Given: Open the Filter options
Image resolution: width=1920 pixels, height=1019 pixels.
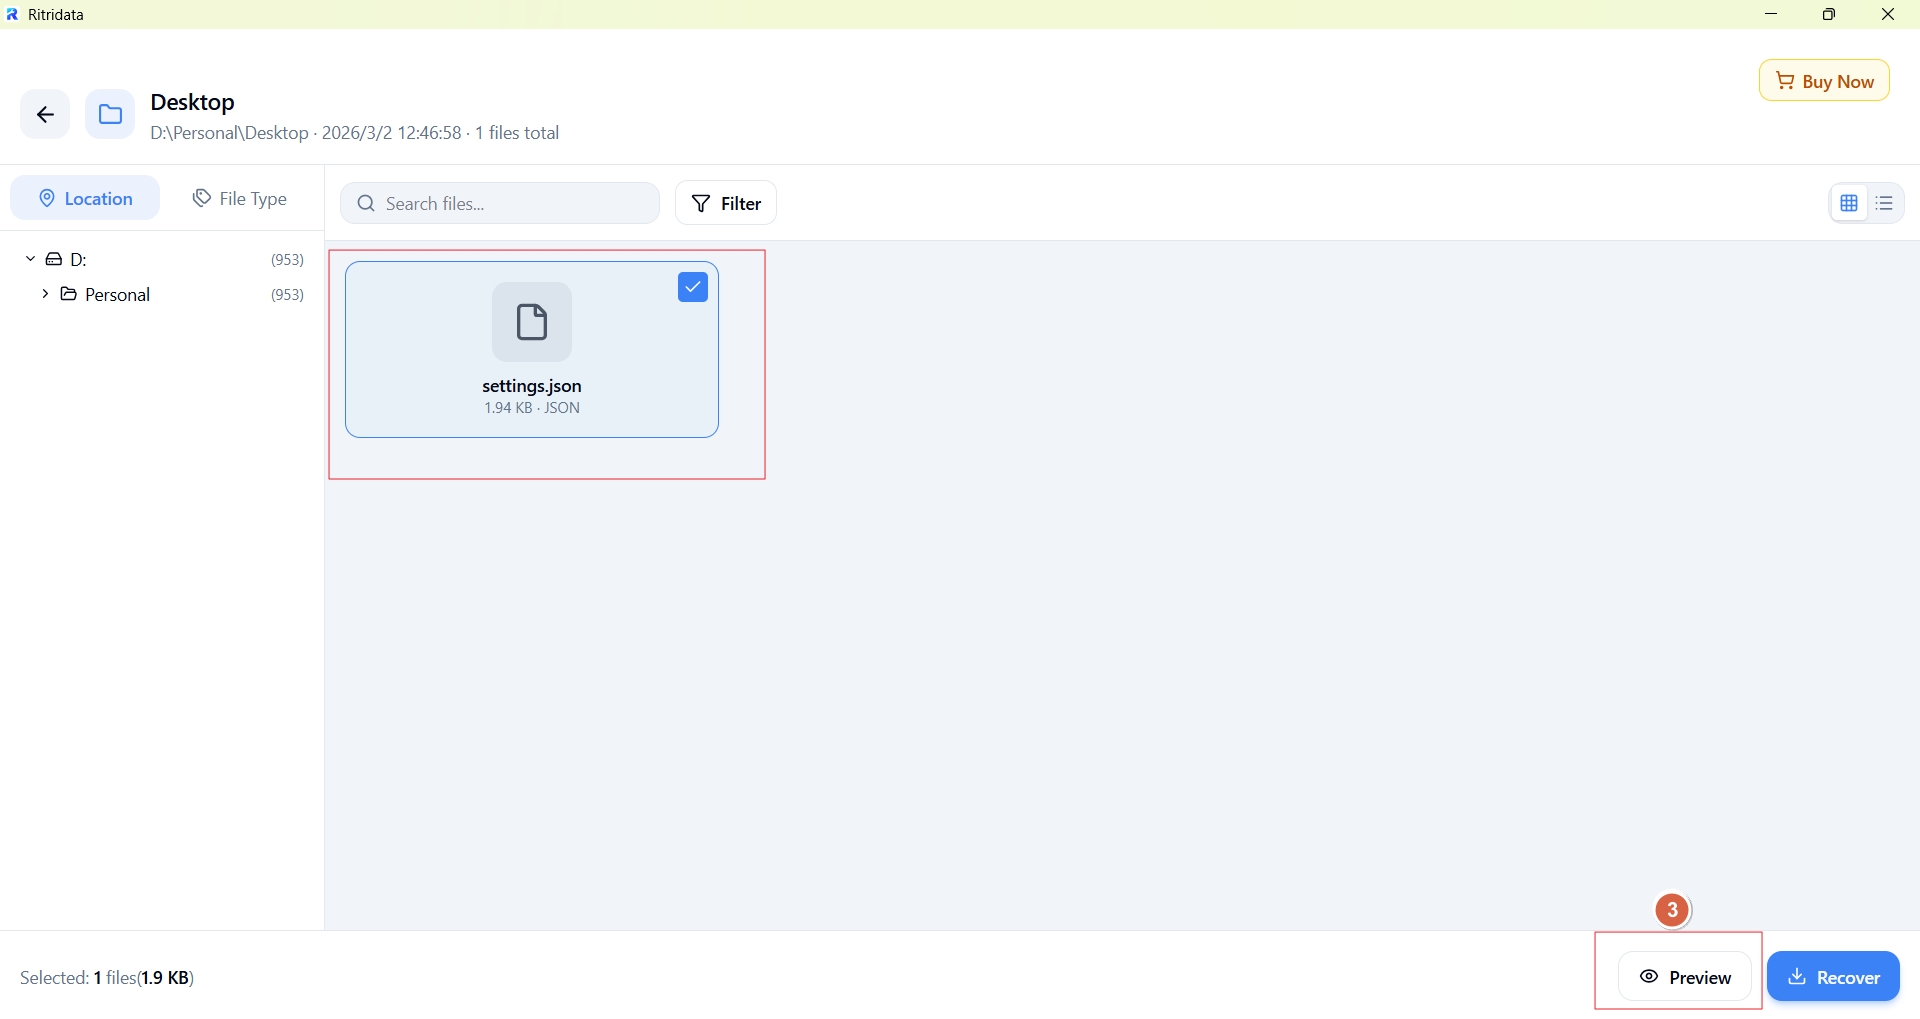Looking at the screenshot, I should pyautogui.click(x=727, y=204).
